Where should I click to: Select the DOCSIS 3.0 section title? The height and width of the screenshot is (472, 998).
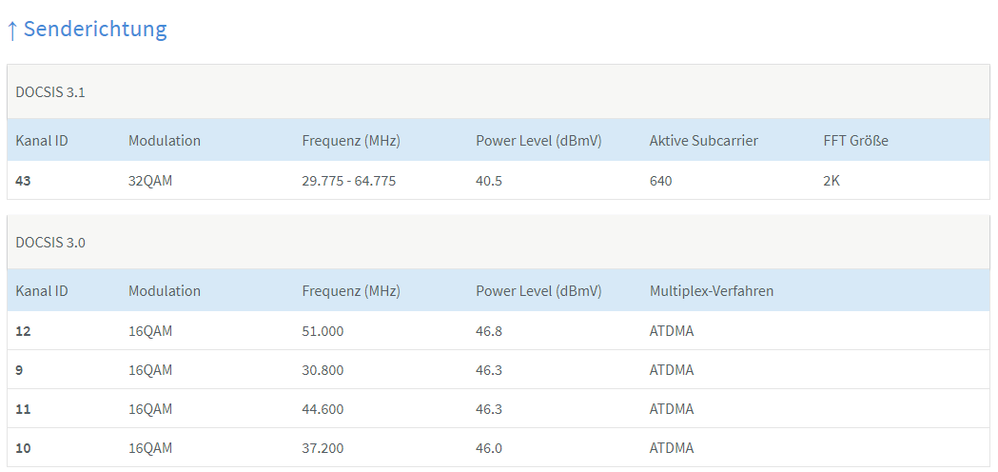pos(50,242)
